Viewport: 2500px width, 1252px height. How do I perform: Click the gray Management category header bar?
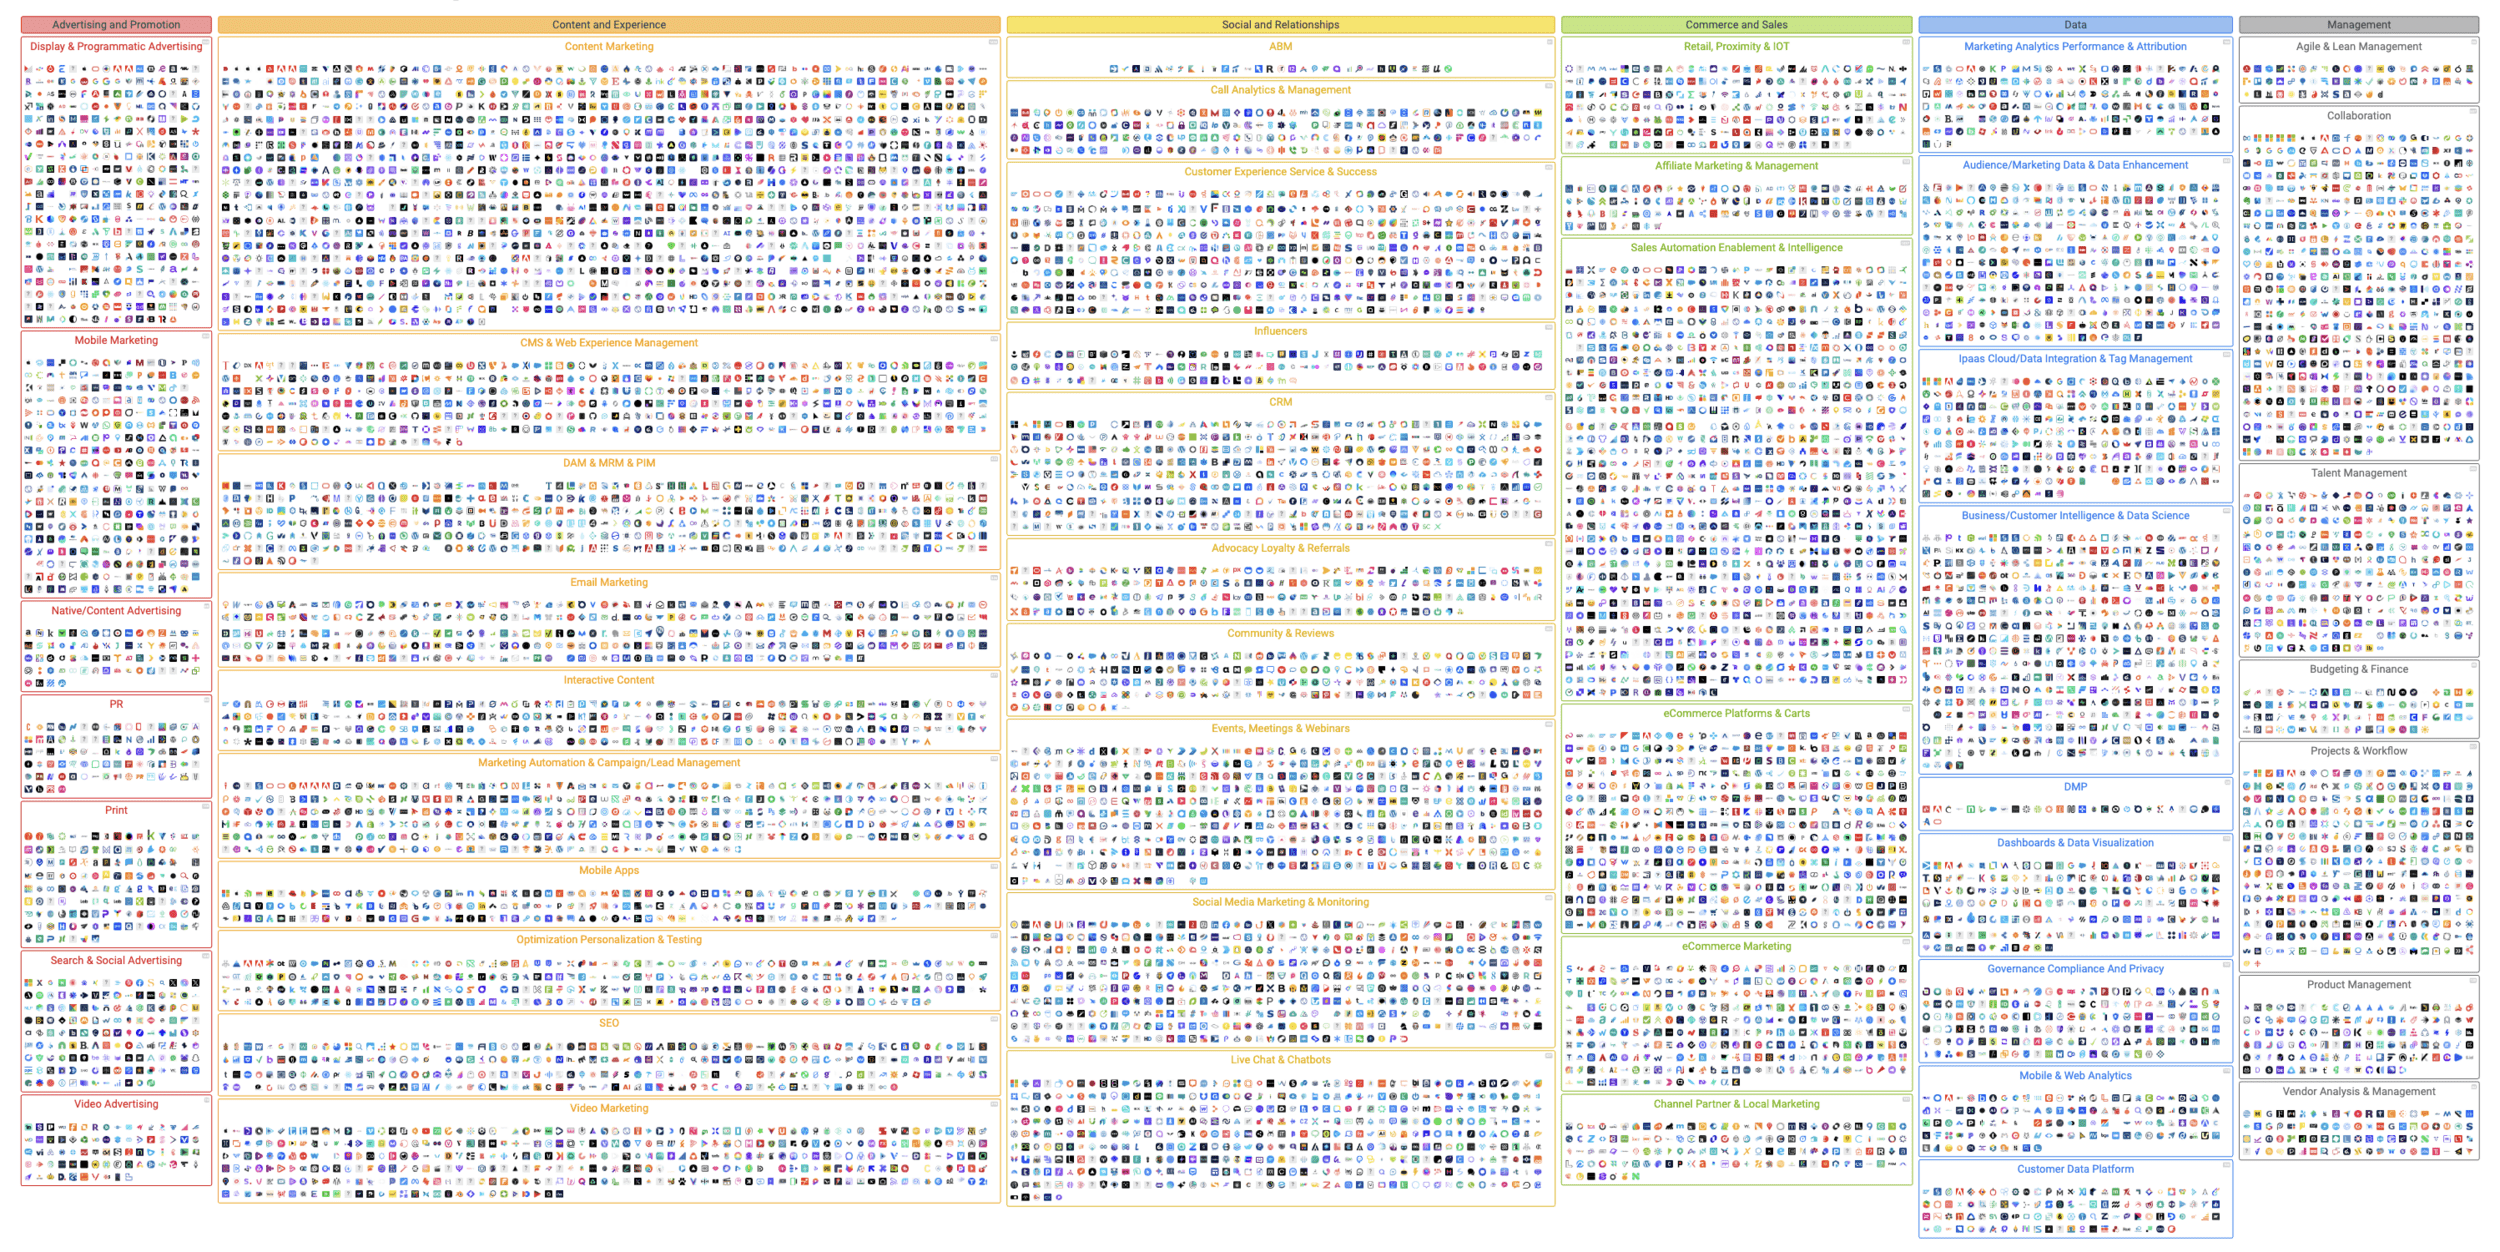click(x=2358, y=24)
